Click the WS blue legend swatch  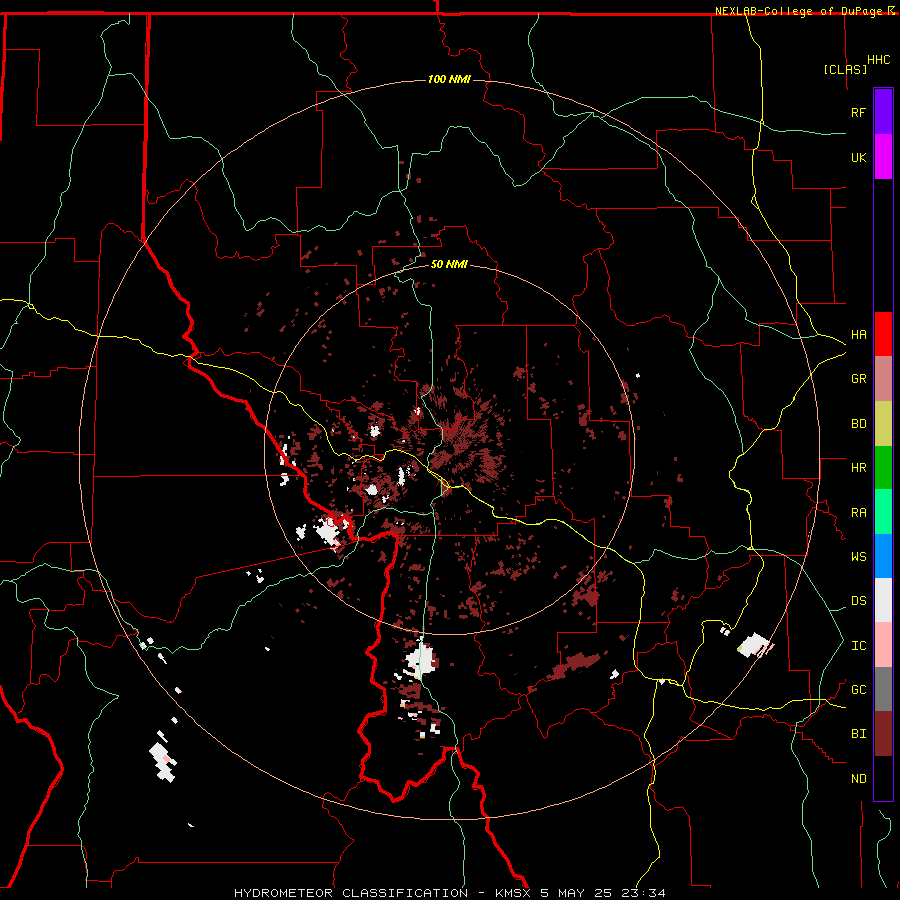click(x=883, y=556)
